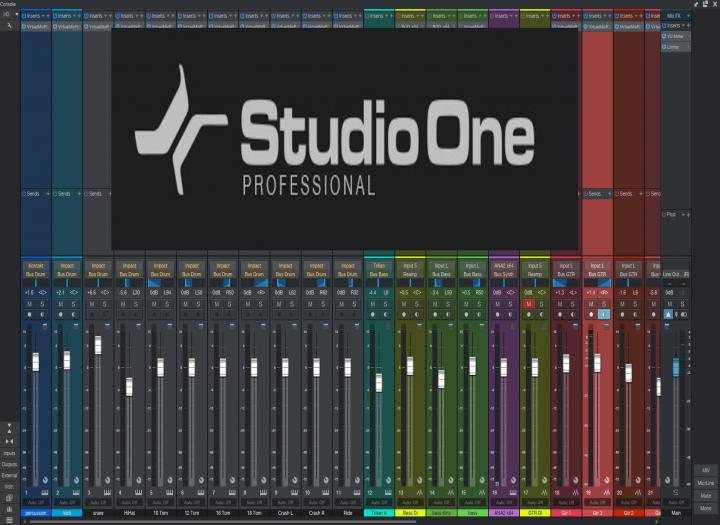Click the detach console icon at top right

(706, 4)
